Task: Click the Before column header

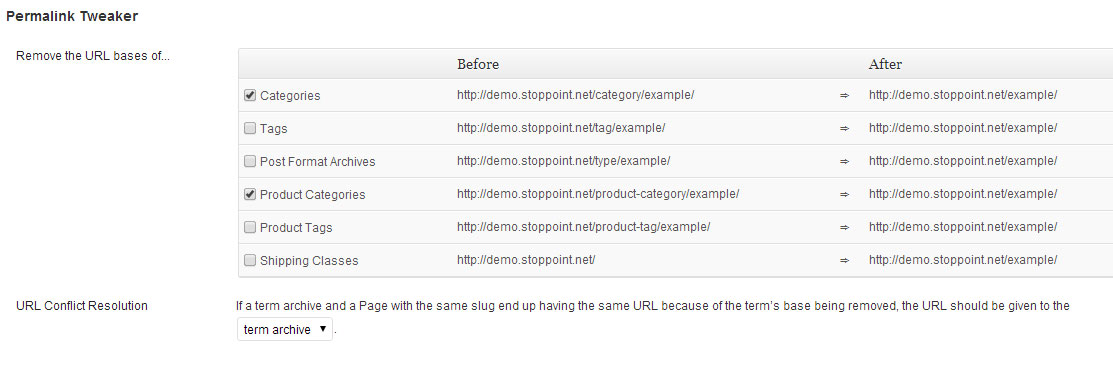Action: tap(478, 64)
